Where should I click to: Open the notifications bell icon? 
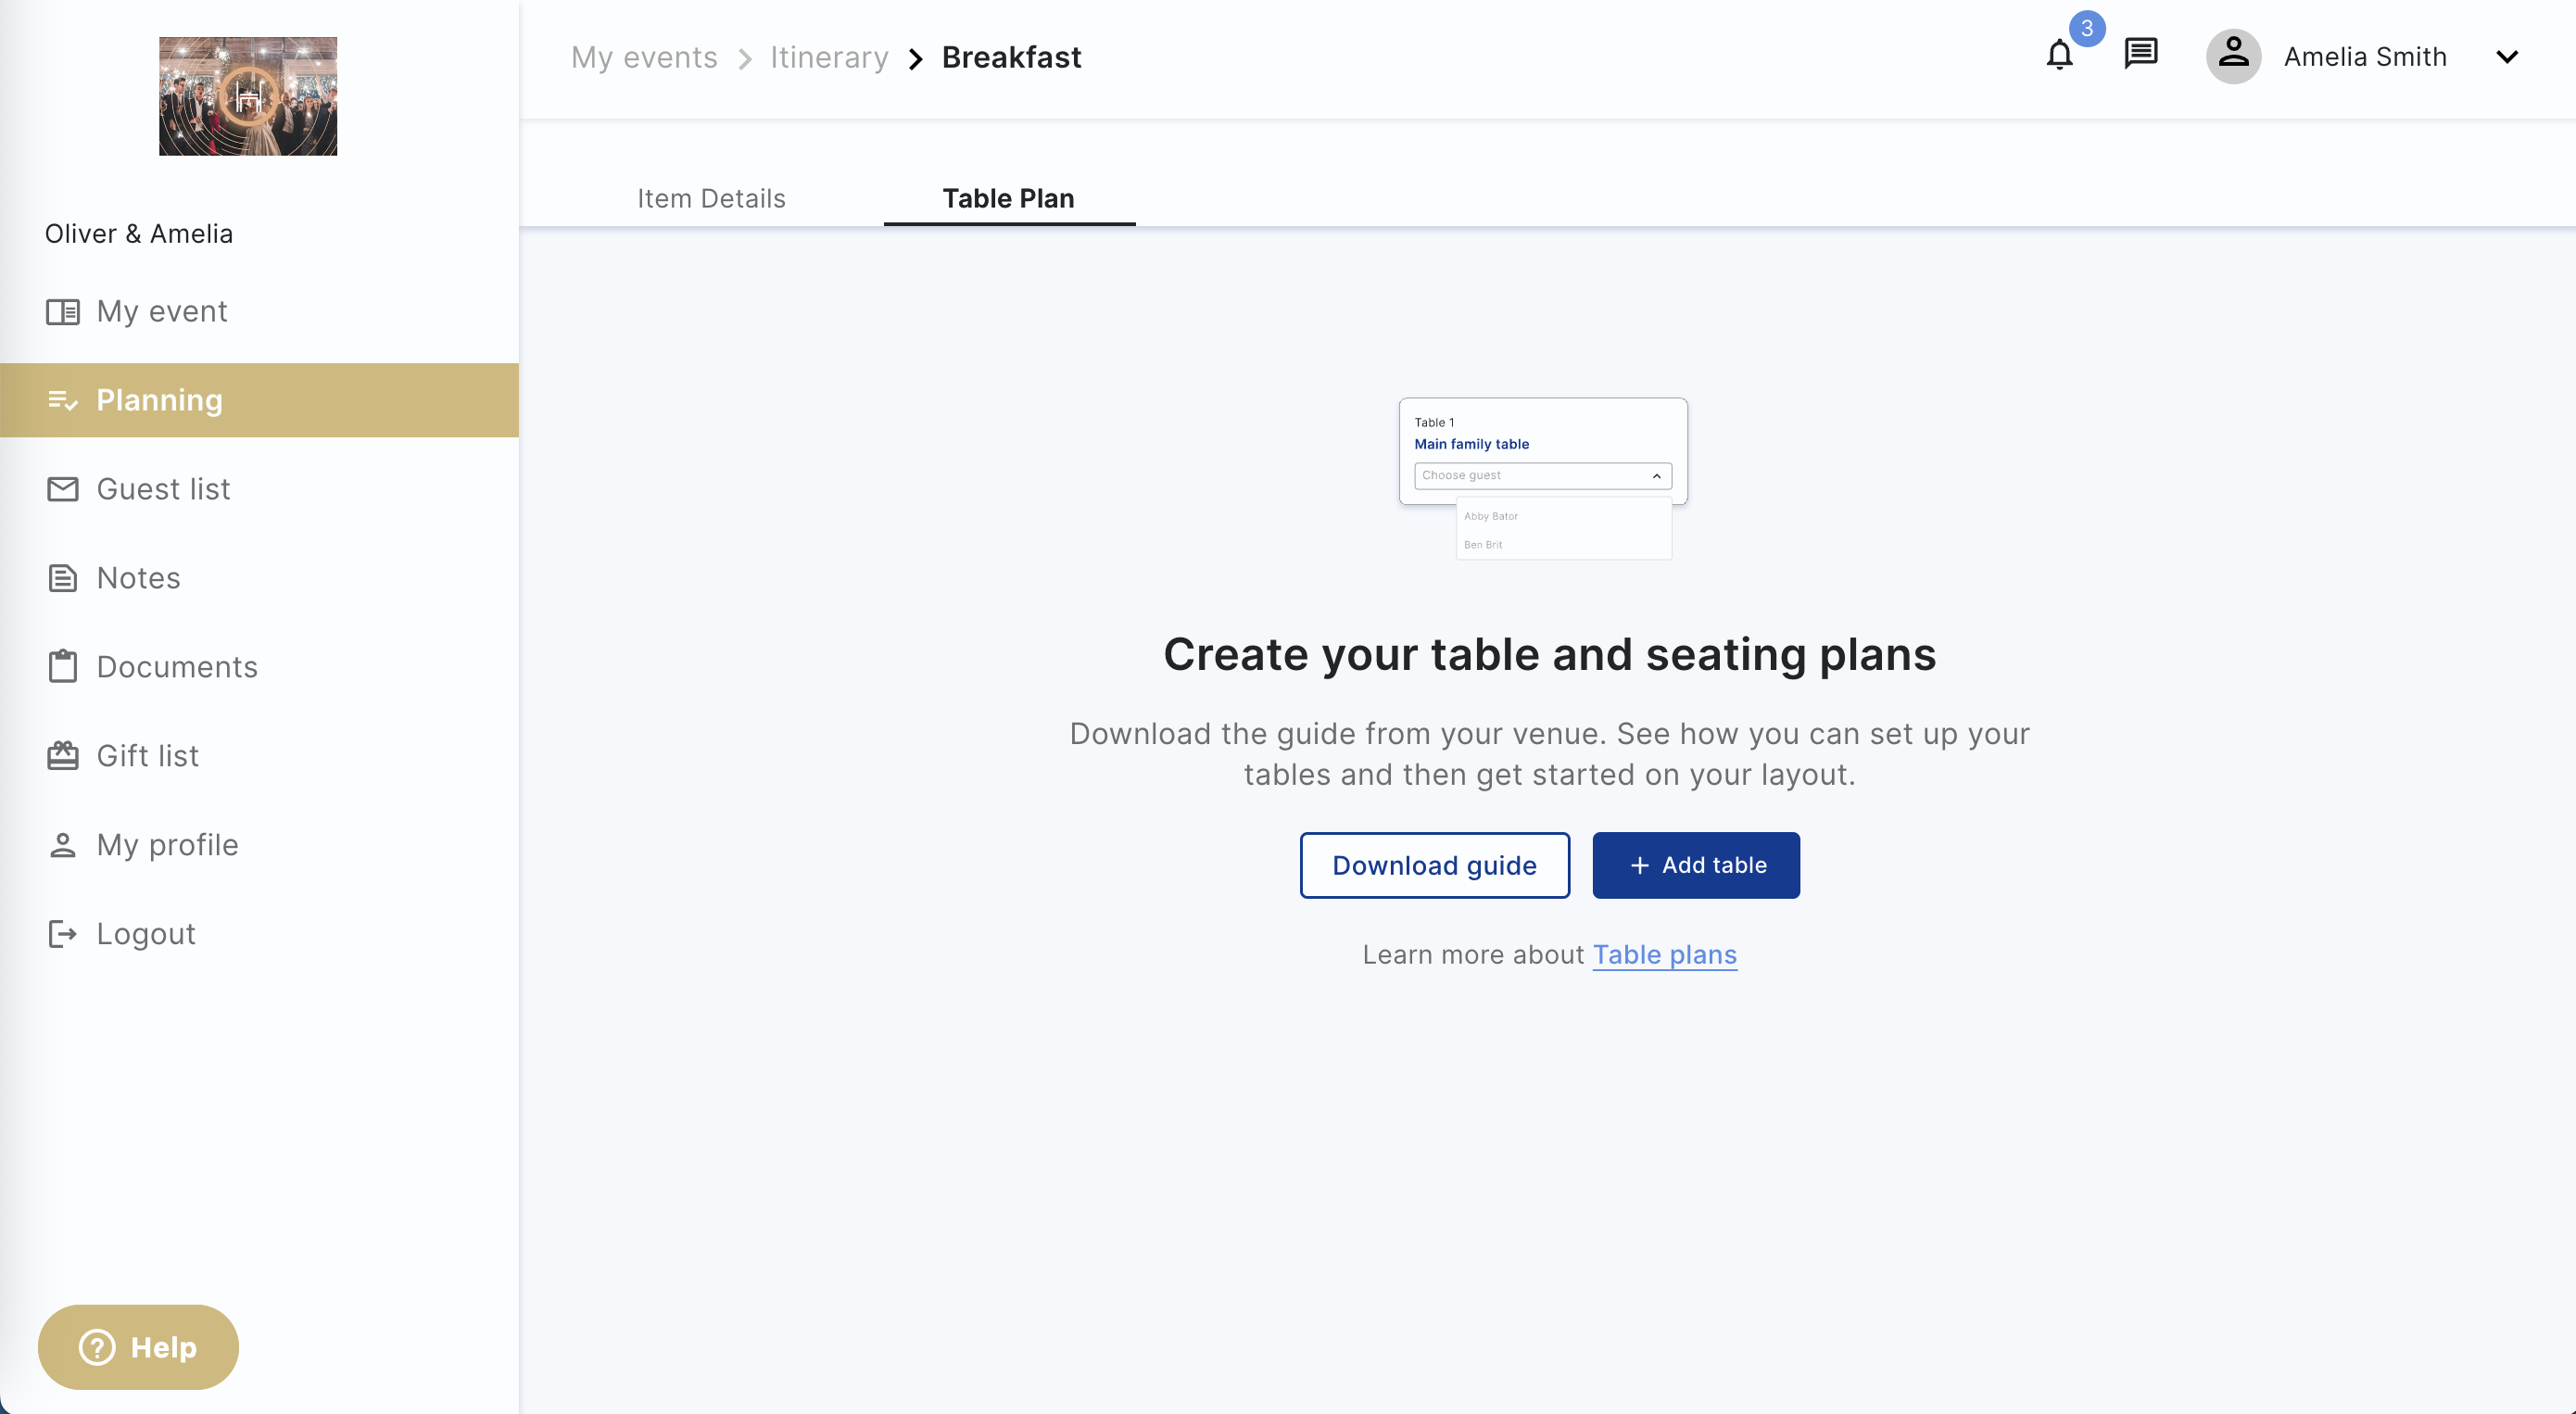2059,56
